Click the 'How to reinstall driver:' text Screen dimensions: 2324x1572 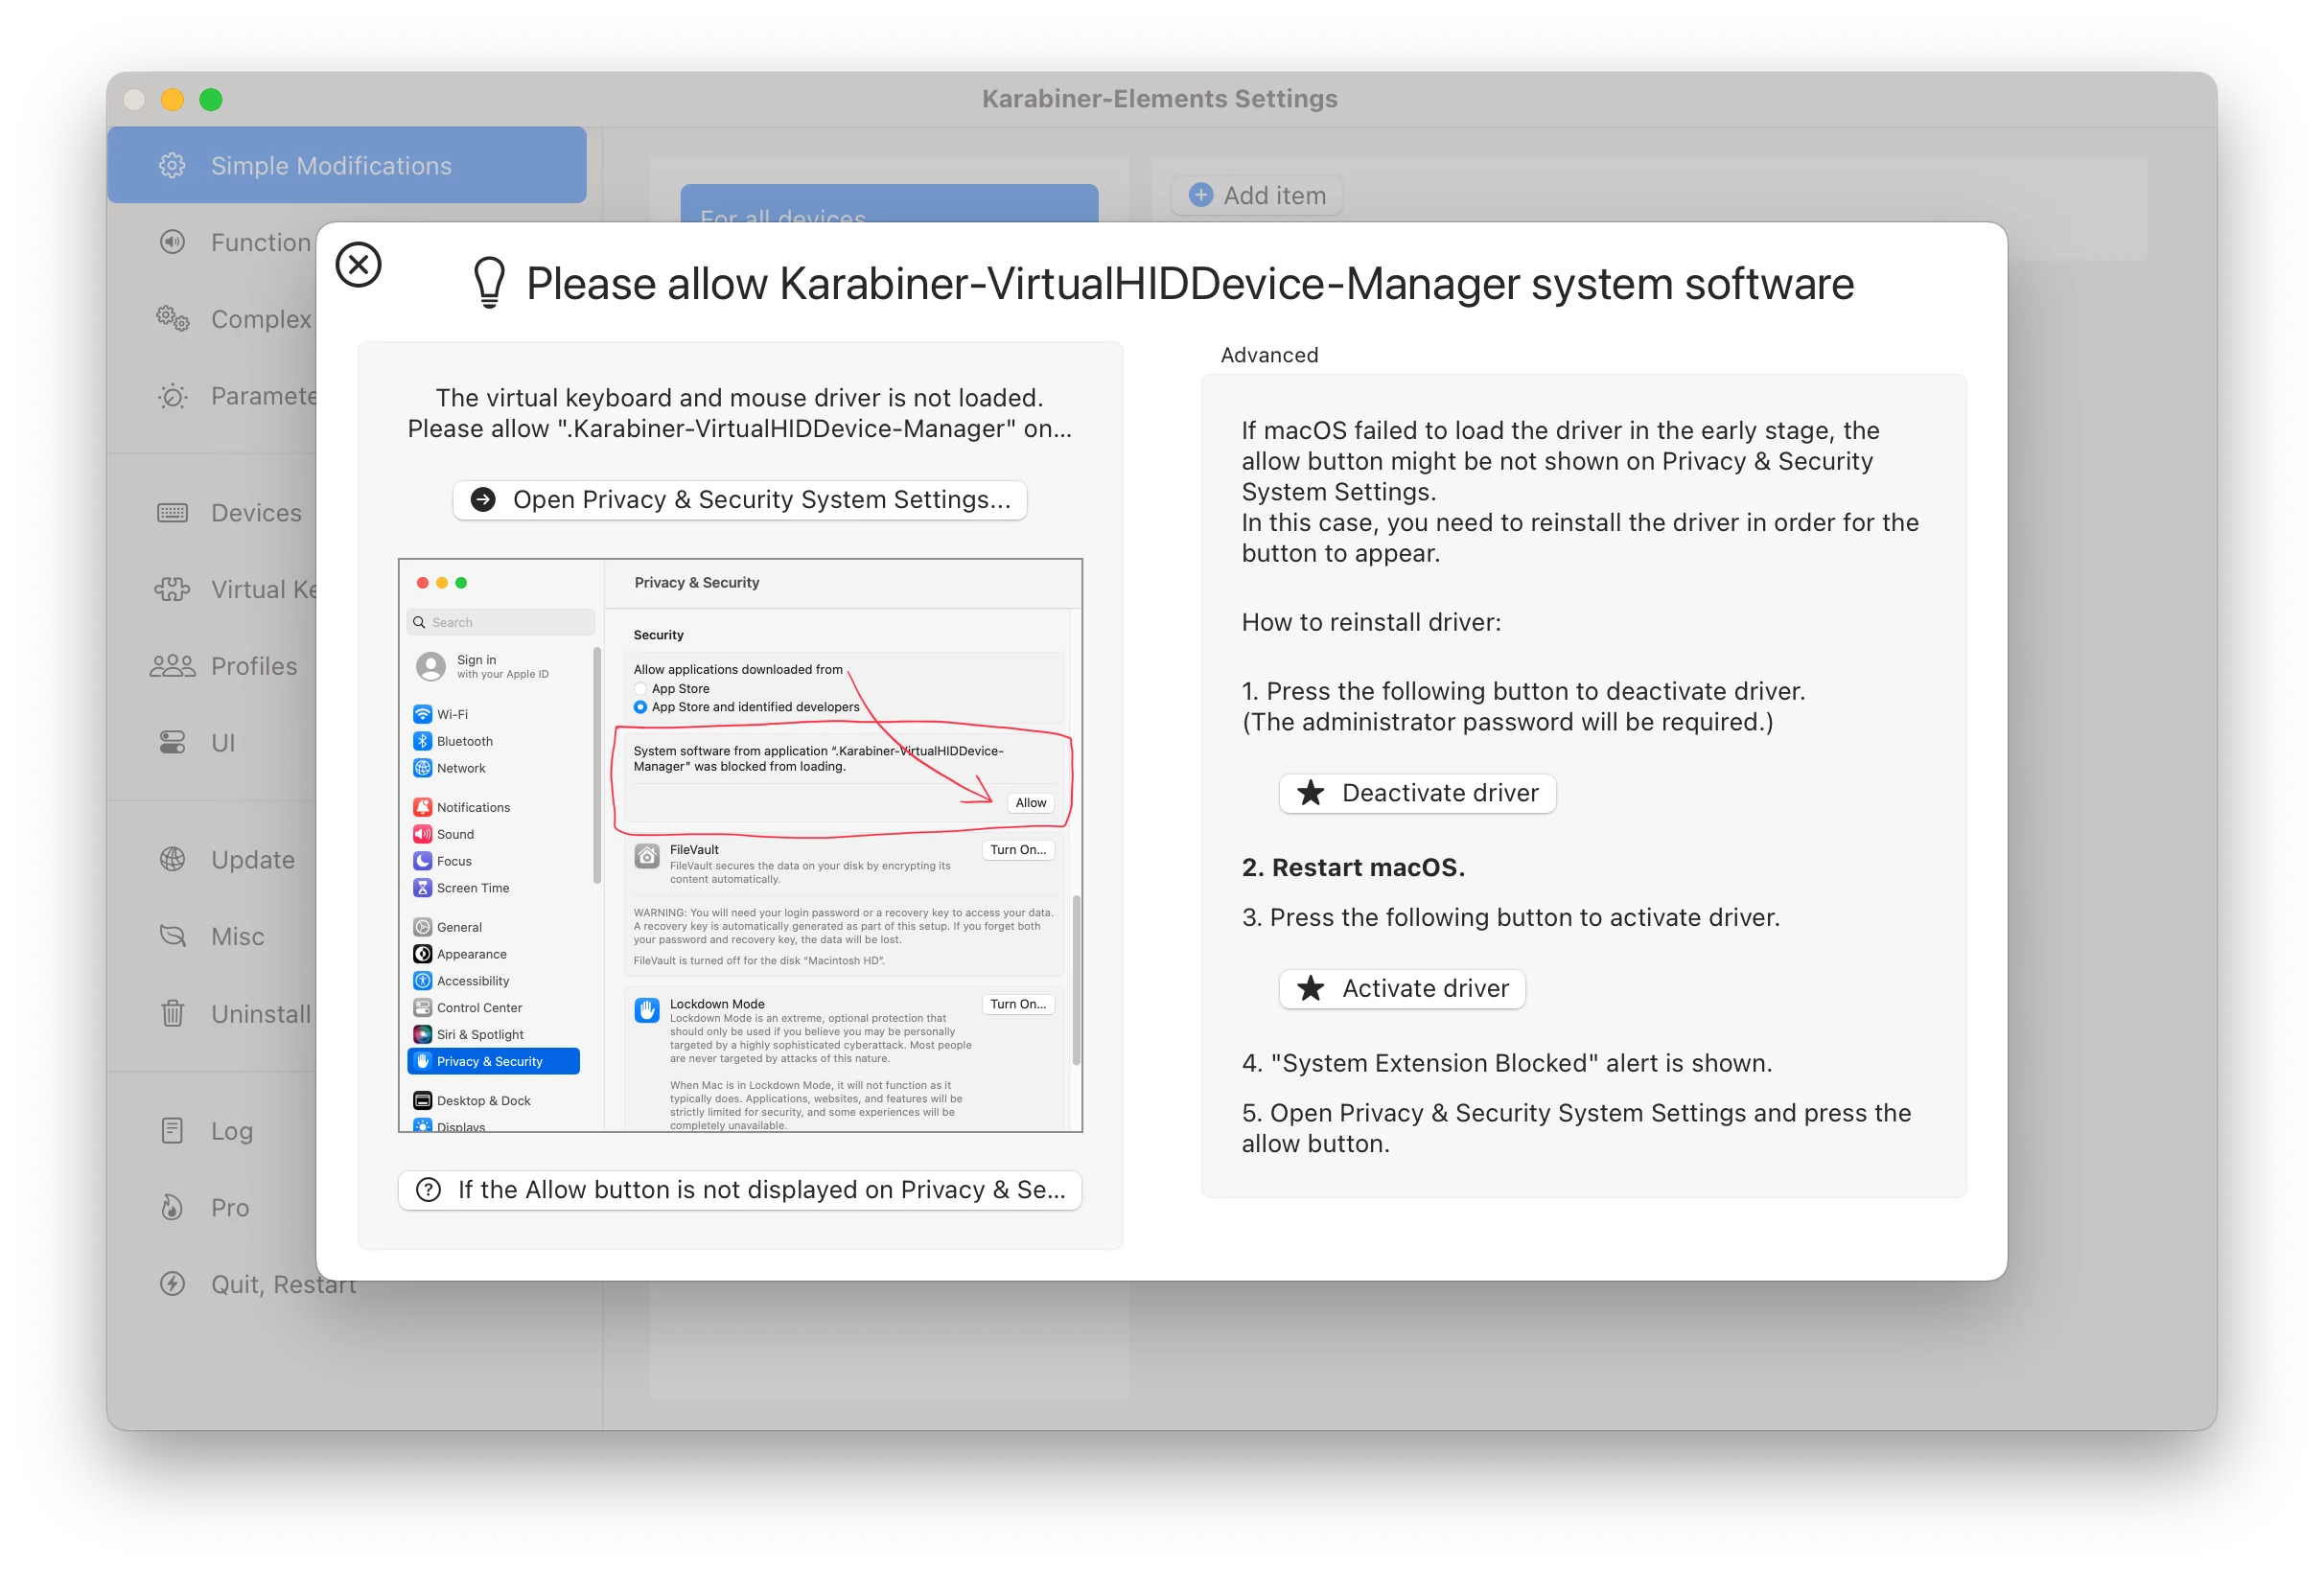(1371, 622)
